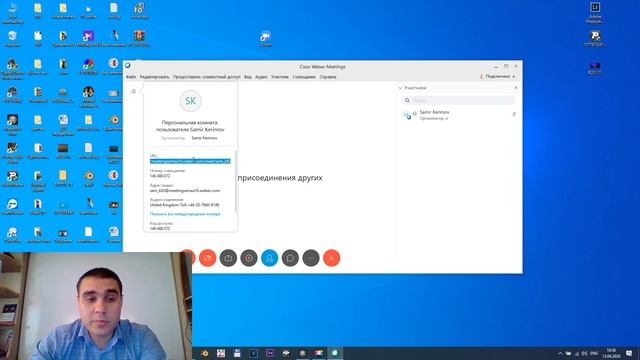Click the meeting number under Номер совещания
The width and height of the screenshot is (640, 360).
[x=160, y=176]
